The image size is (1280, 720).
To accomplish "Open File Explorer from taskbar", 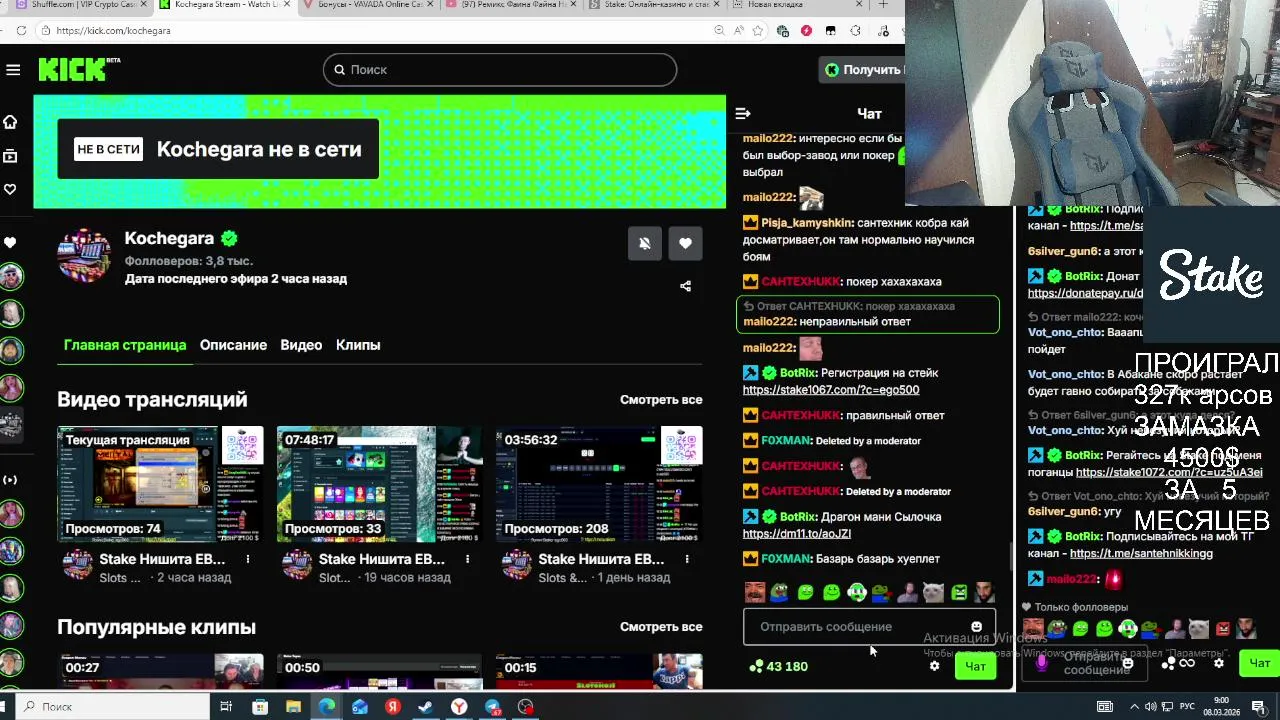I will click(x=294, y=707).
